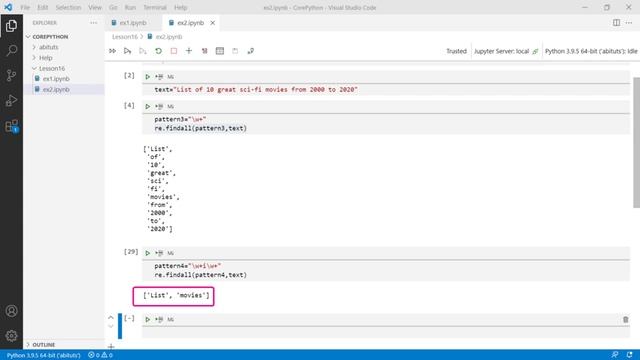Run cell [4] with pattern3
The height and width of the screenshot is (360, 640).
[x=148, y=107]
